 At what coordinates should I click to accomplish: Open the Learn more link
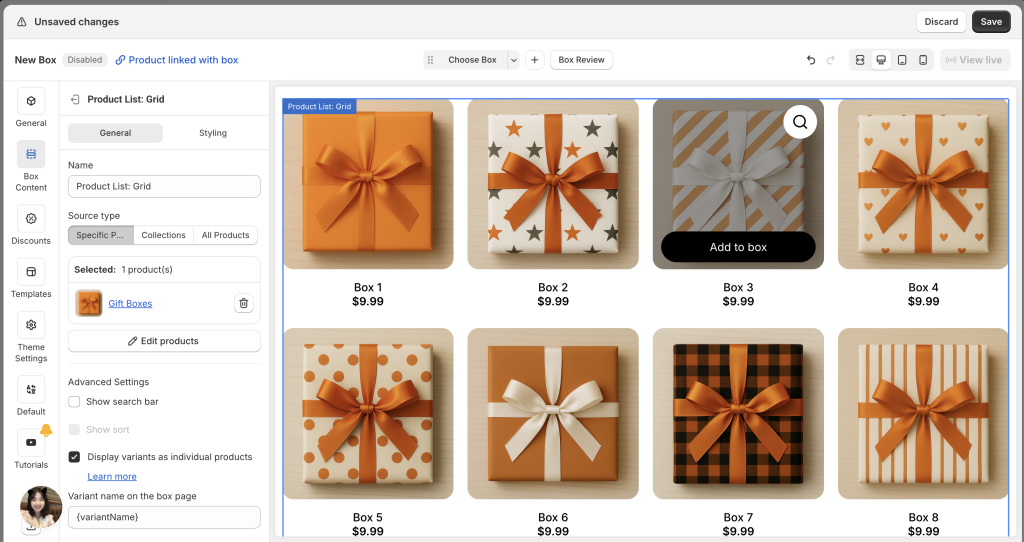click(112, 477)
